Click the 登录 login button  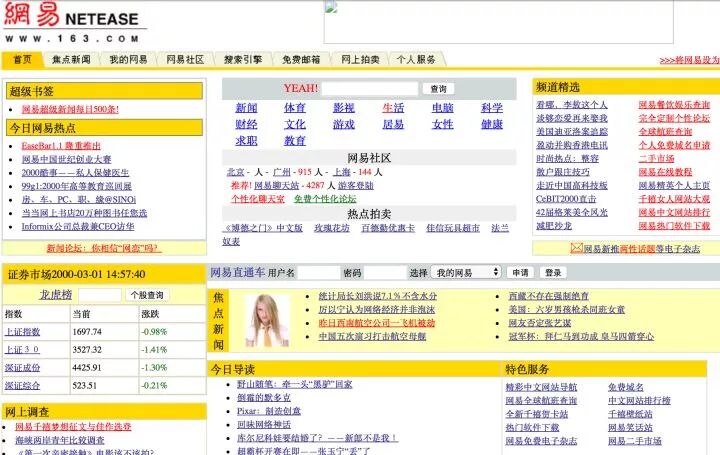553,273
